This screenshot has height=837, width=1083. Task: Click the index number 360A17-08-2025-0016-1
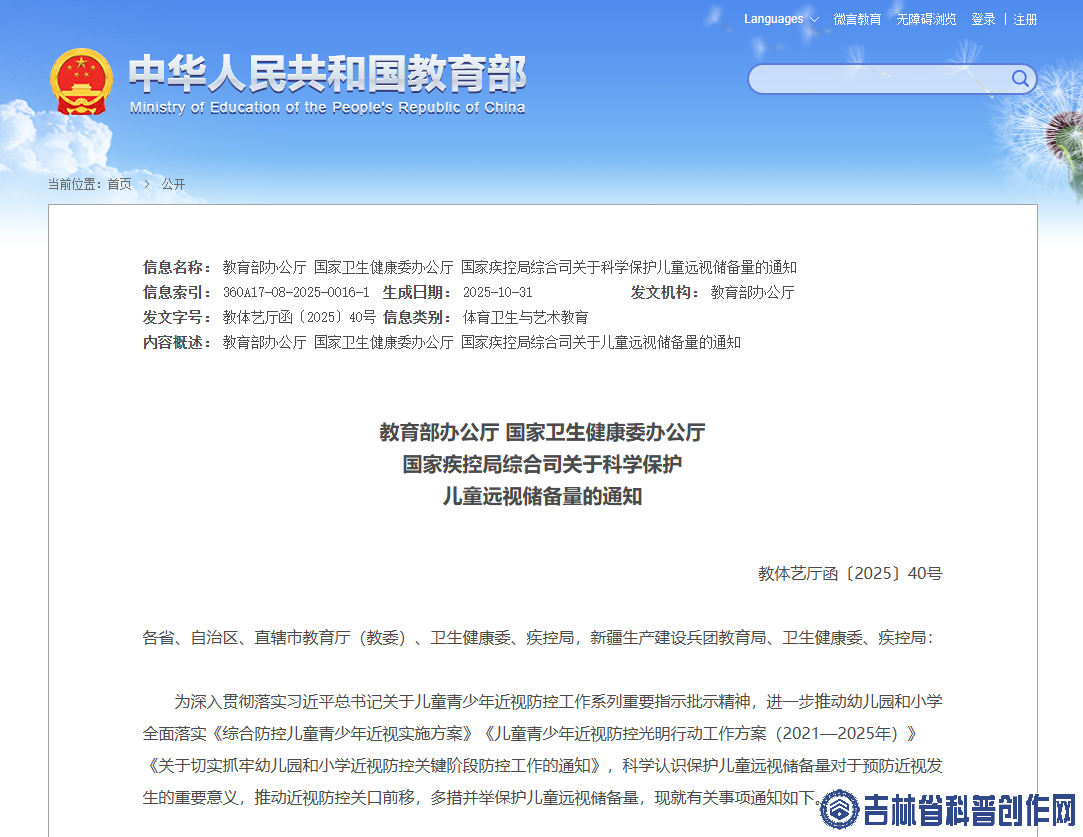(x=296, y=293)
